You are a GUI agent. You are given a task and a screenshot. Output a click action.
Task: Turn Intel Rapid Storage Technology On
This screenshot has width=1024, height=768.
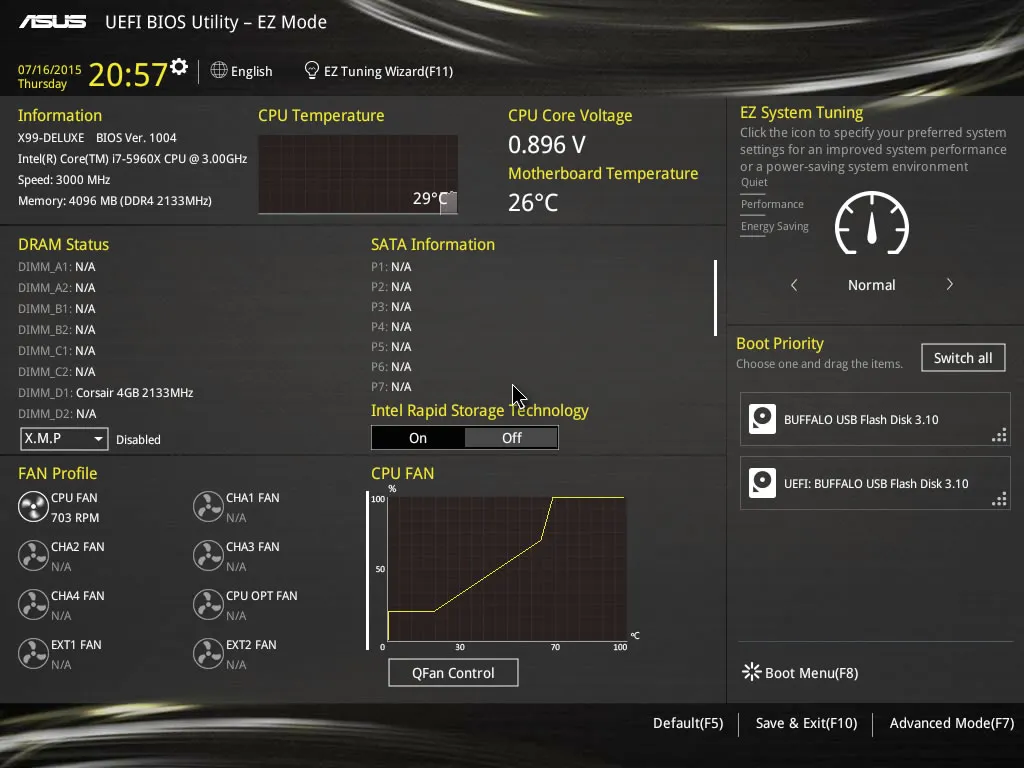pos(418,438)
